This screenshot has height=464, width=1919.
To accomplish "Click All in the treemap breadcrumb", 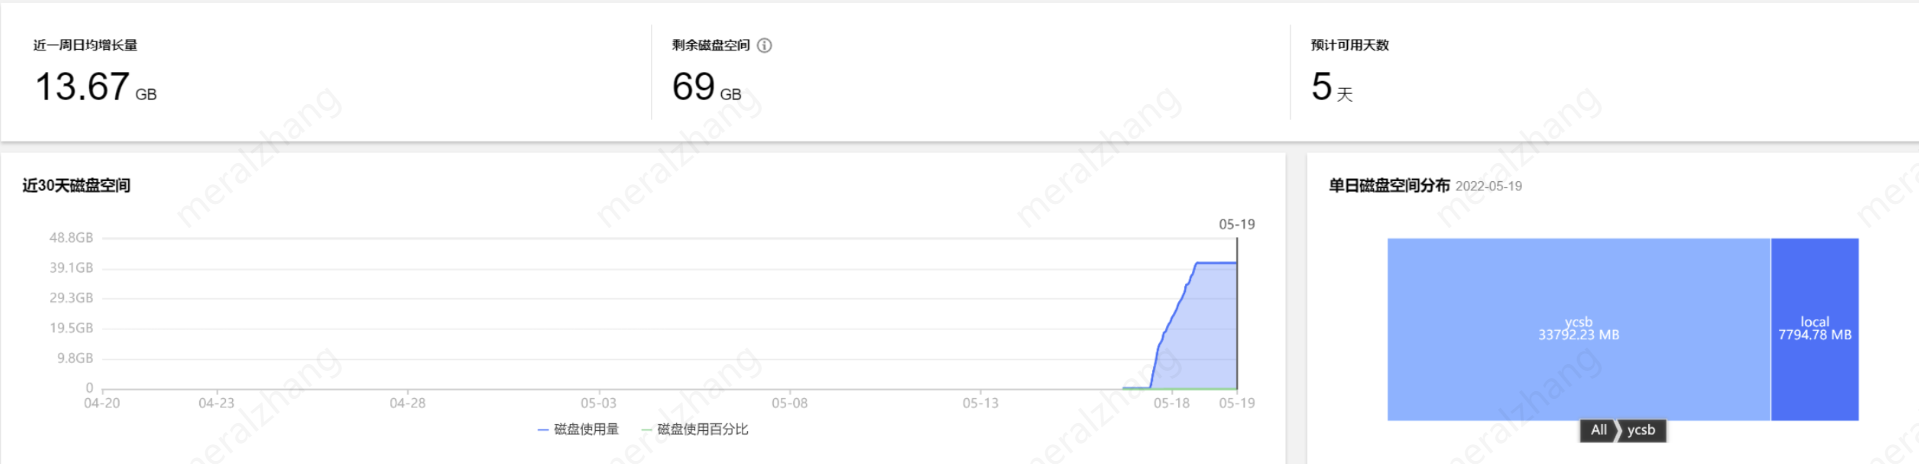I will pyautogui.click(x=1598, y=430).
